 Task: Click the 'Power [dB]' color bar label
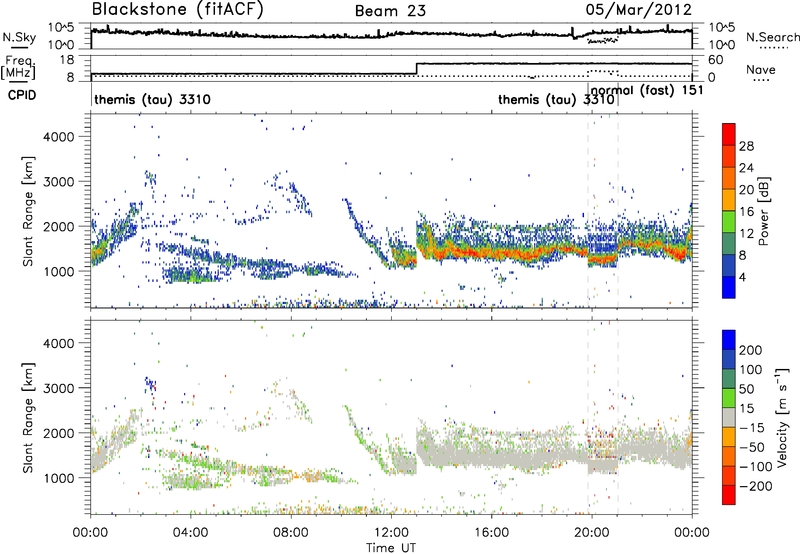coord(763,211)
